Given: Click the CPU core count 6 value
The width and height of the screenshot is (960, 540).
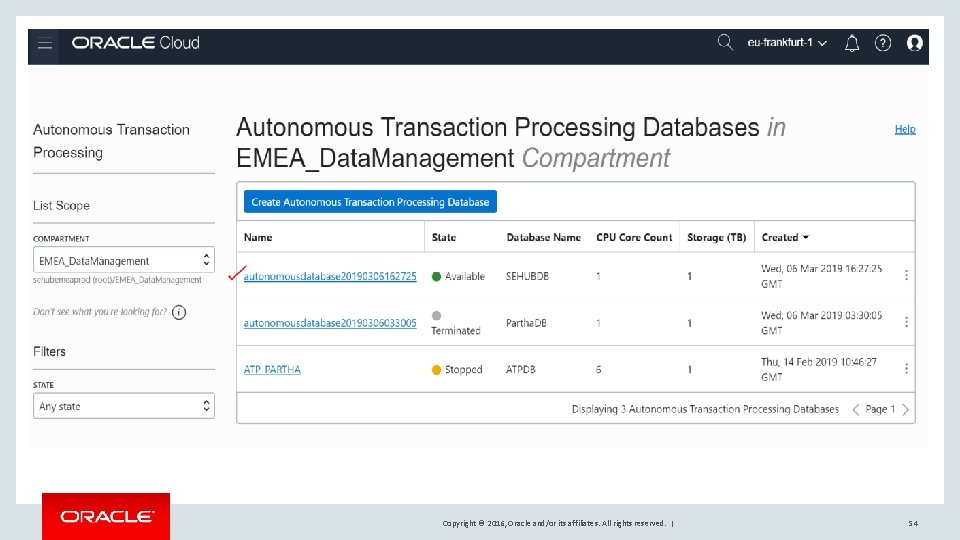Looking at the screenshot, I should pos(598,369).
